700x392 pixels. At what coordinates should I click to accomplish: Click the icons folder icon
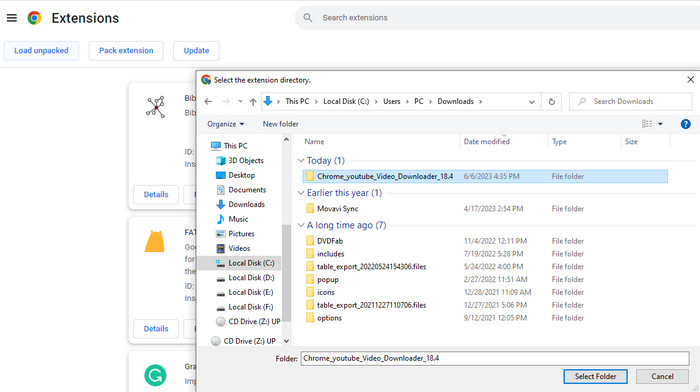pyautogui.click(x=310, y=292)
